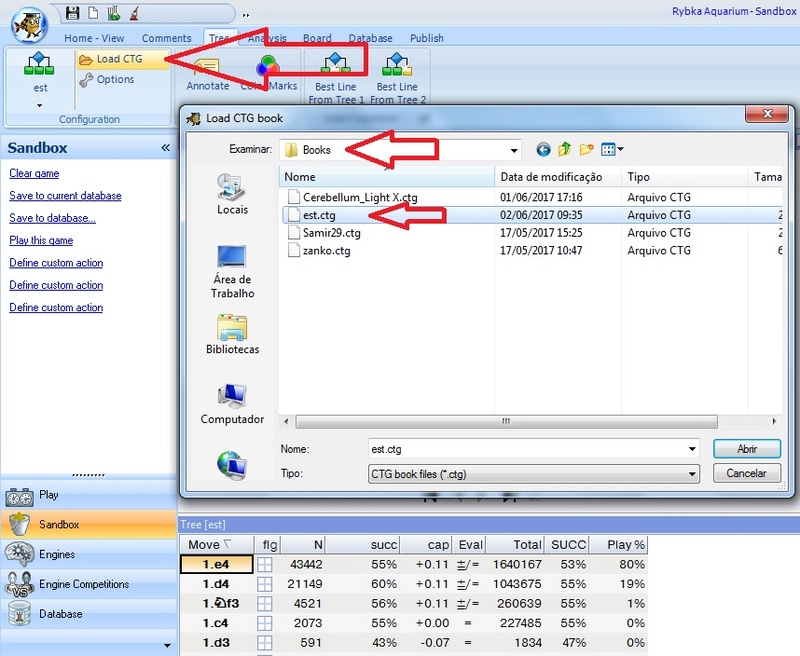
Task: Expand the dropdown arrow under est
Action: pyautogui.click(x=40, y=106)
